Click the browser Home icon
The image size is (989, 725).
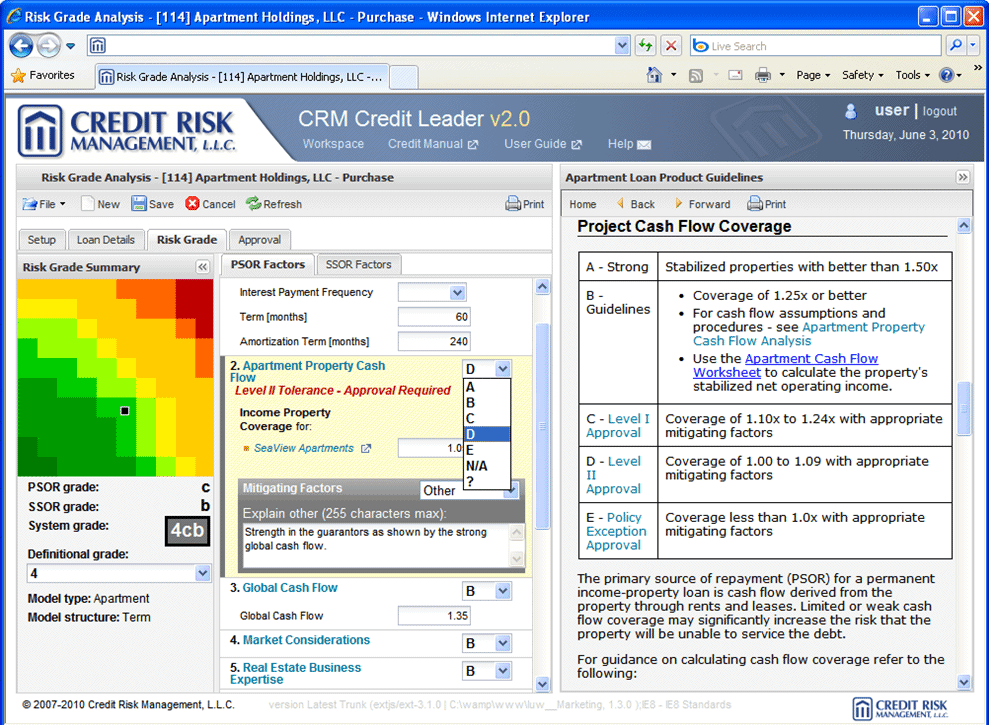pyautogui.click(x=655, y=75)
